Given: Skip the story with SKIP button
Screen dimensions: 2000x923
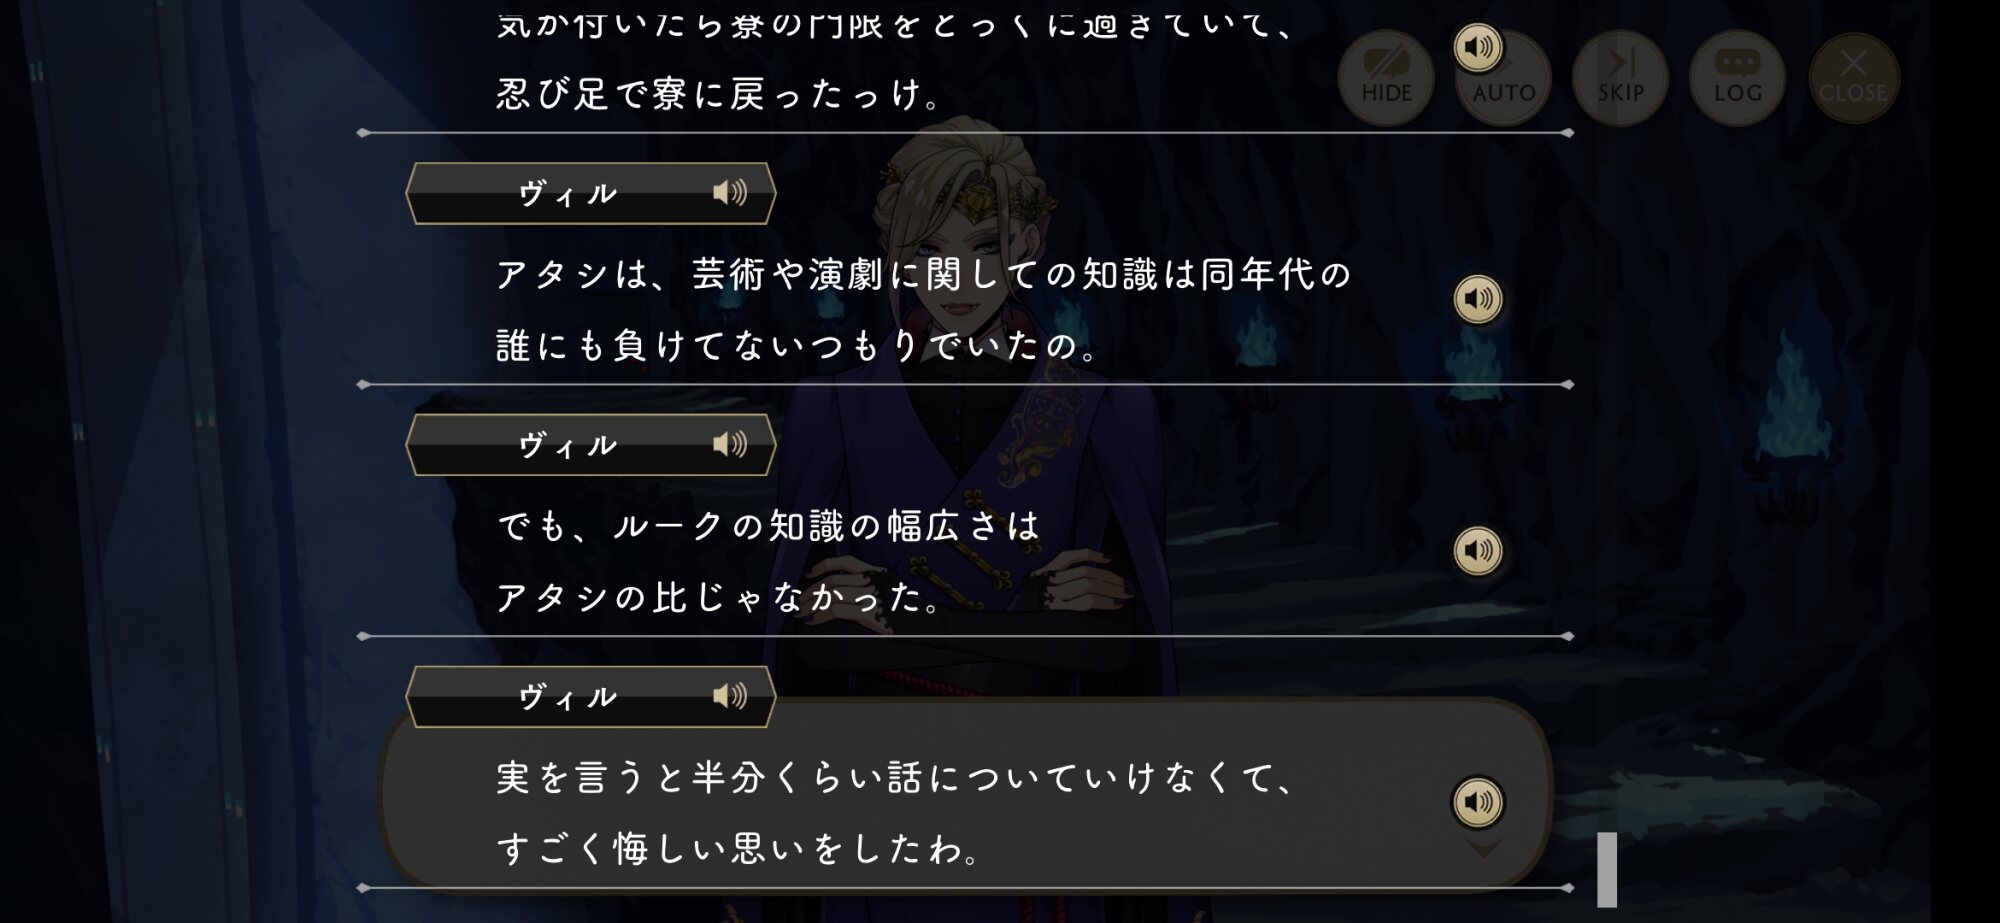Looking at the screenshot, I should coord(1620,78).
